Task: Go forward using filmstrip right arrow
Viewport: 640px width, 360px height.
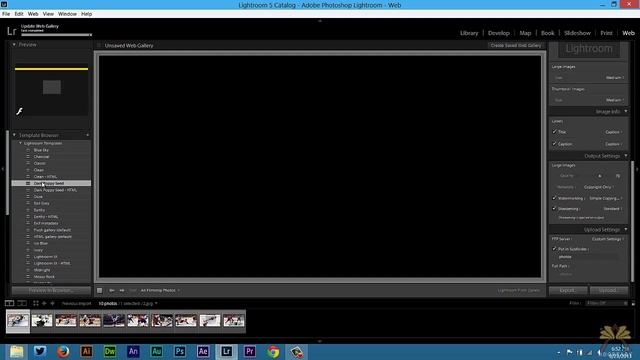Action: click(52, 303)
